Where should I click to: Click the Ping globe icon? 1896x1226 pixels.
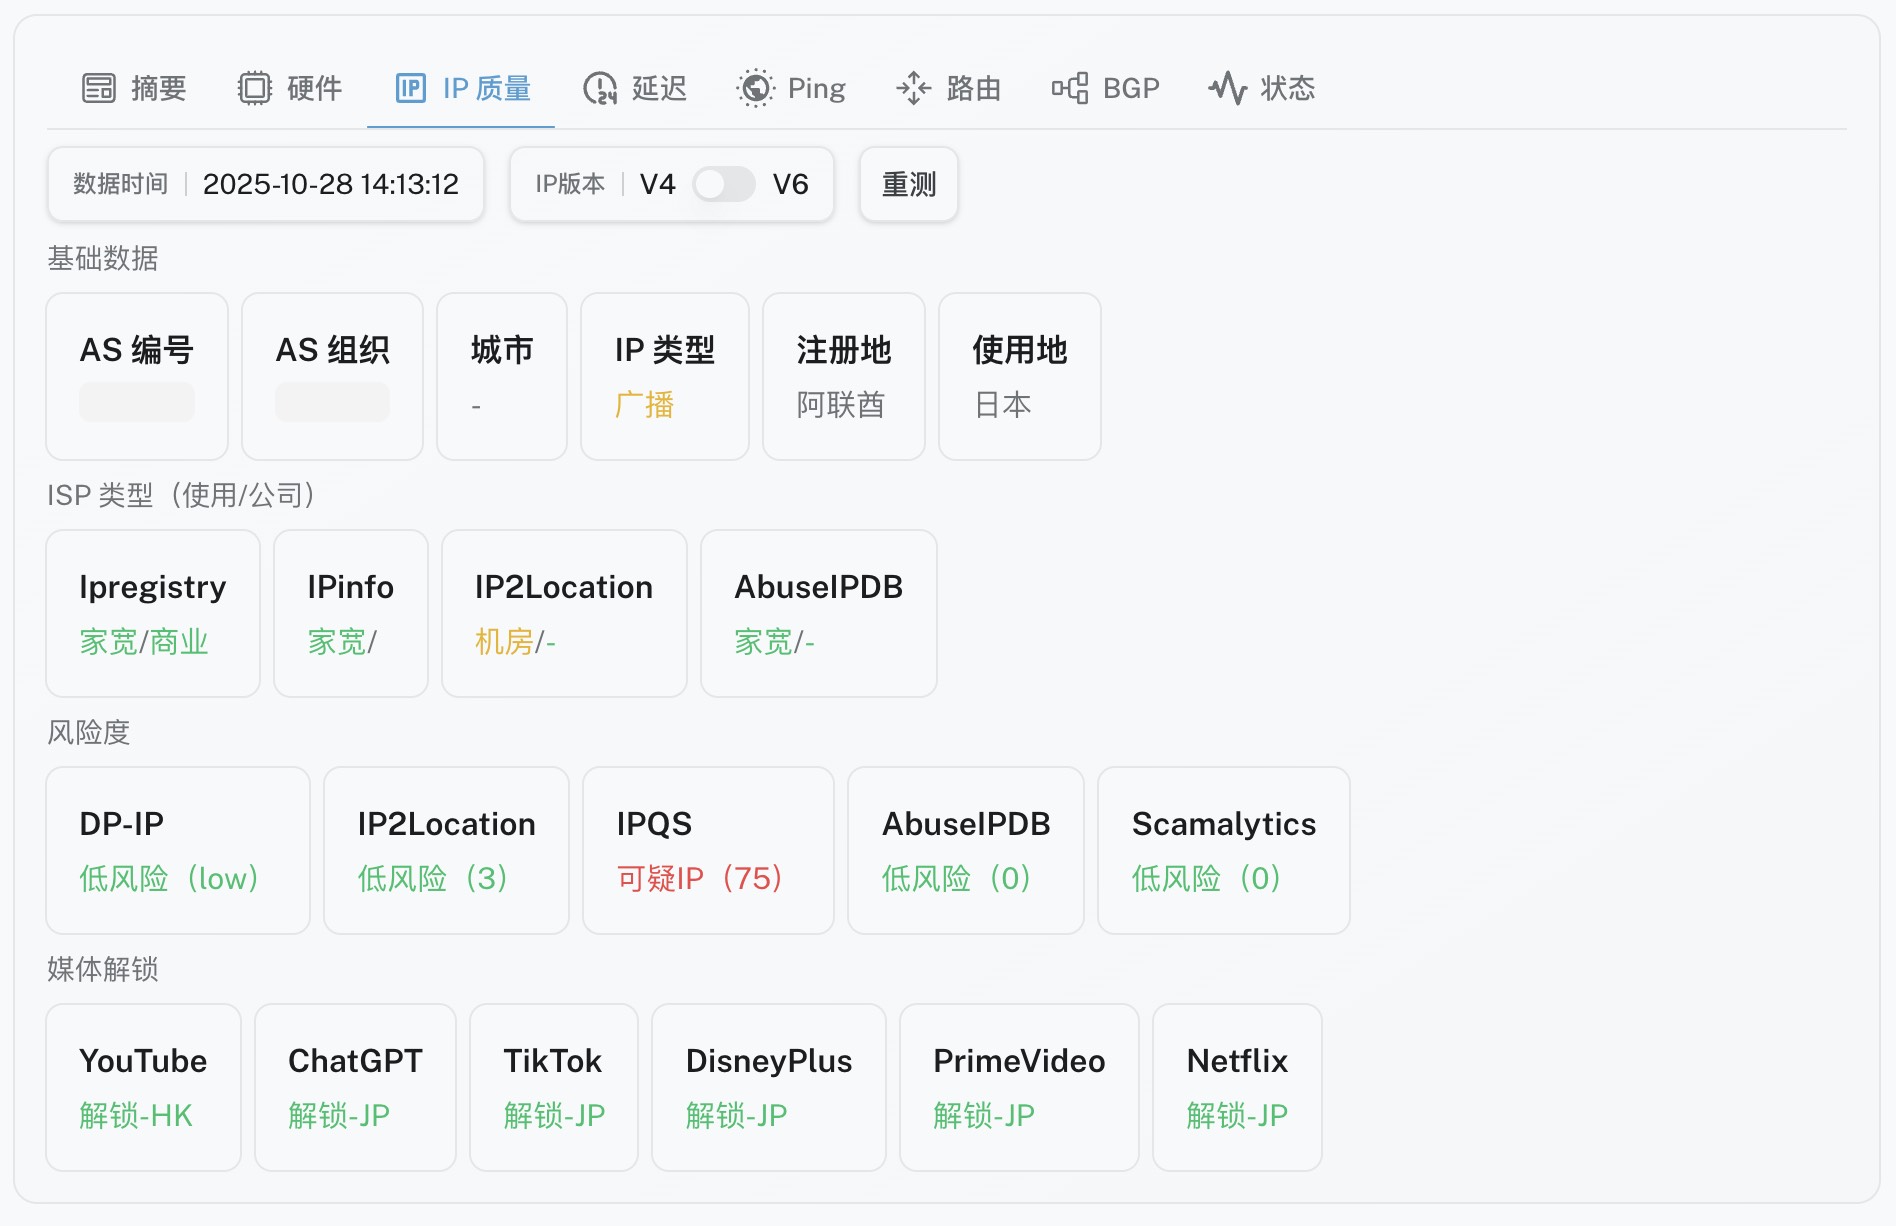pyautogui.click(x=756, y=88)
